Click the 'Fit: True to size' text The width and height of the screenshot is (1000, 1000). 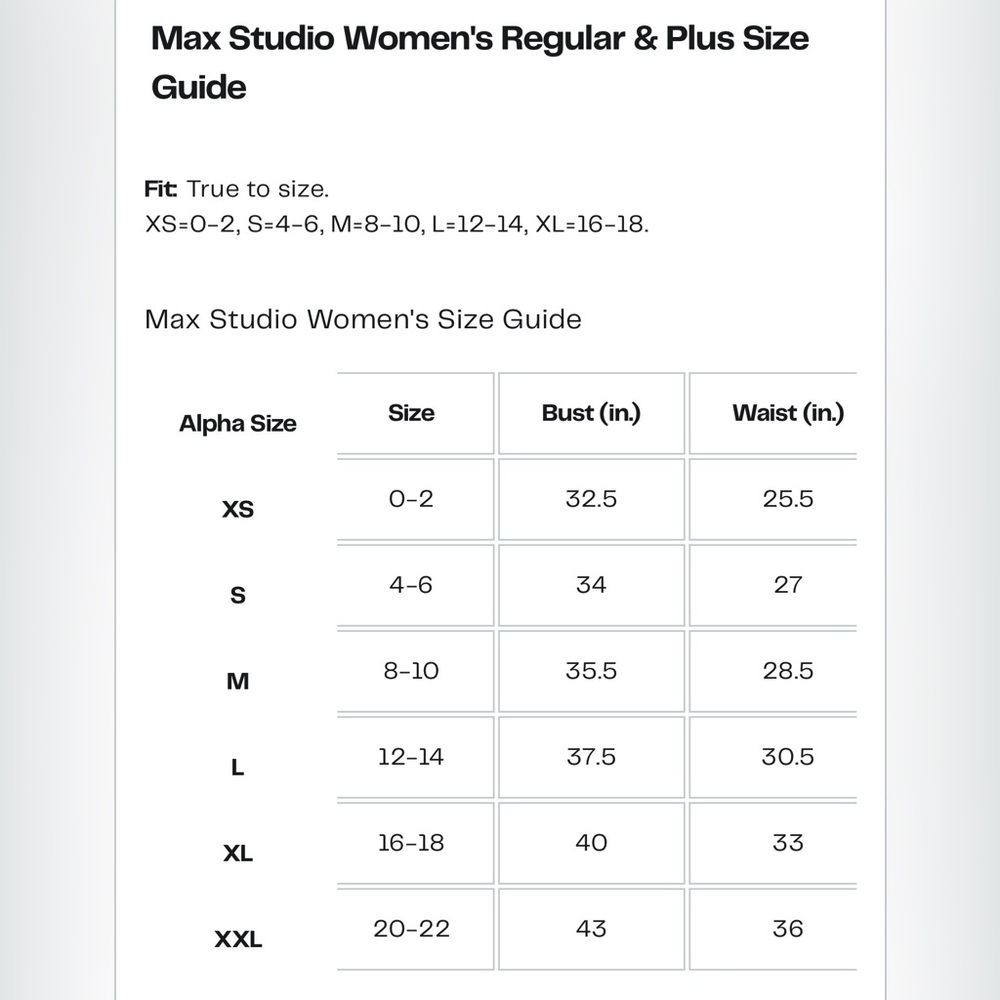tap(237, 189)
